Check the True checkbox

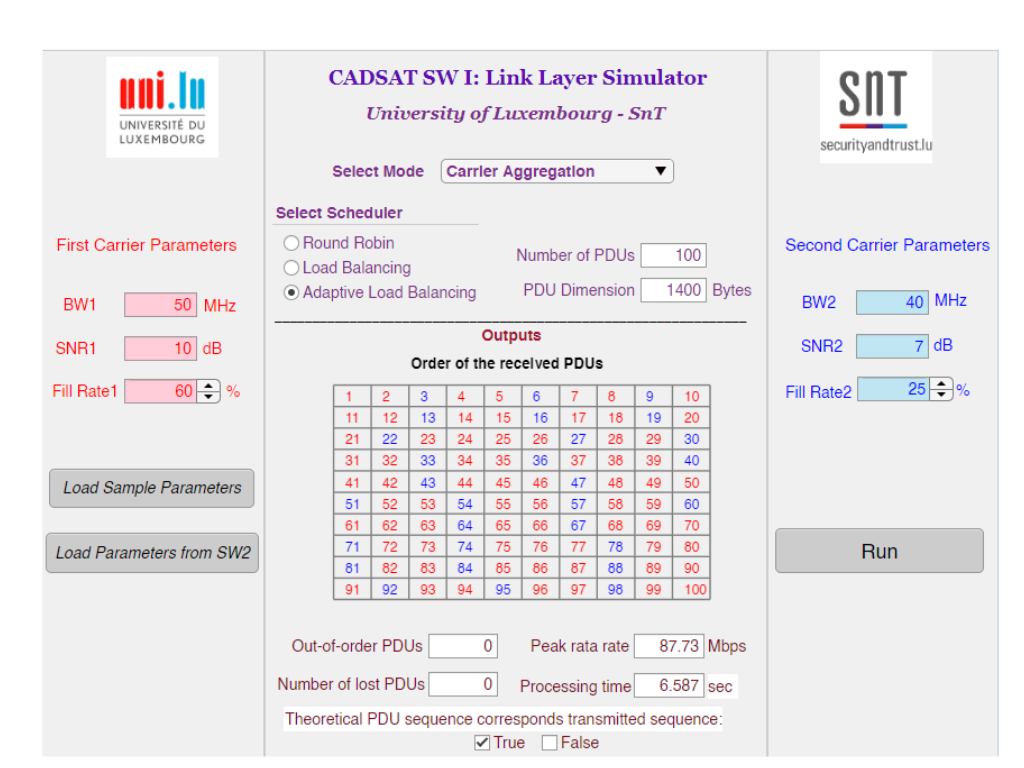pyautogui.click(x=482, y=742)
